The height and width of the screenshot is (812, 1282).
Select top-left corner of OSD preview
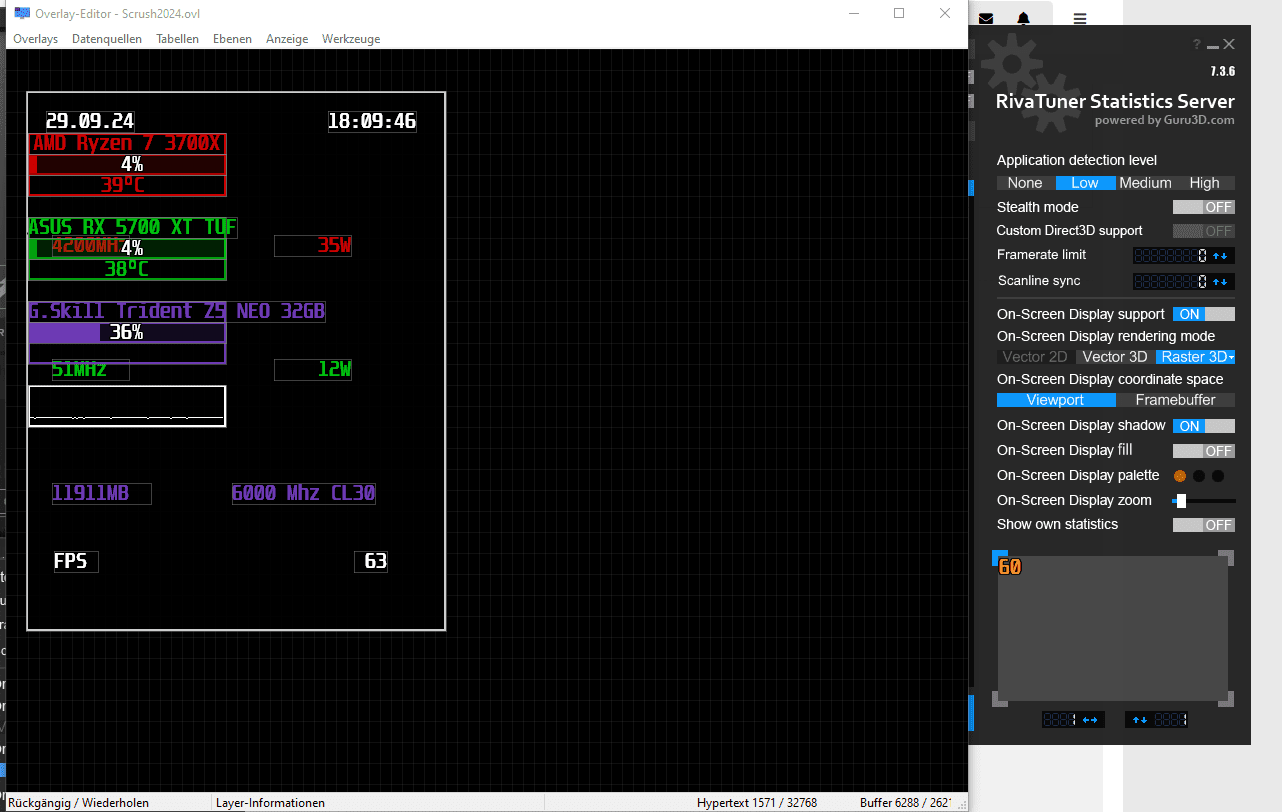pyautogui.click(x=999, y=557)
